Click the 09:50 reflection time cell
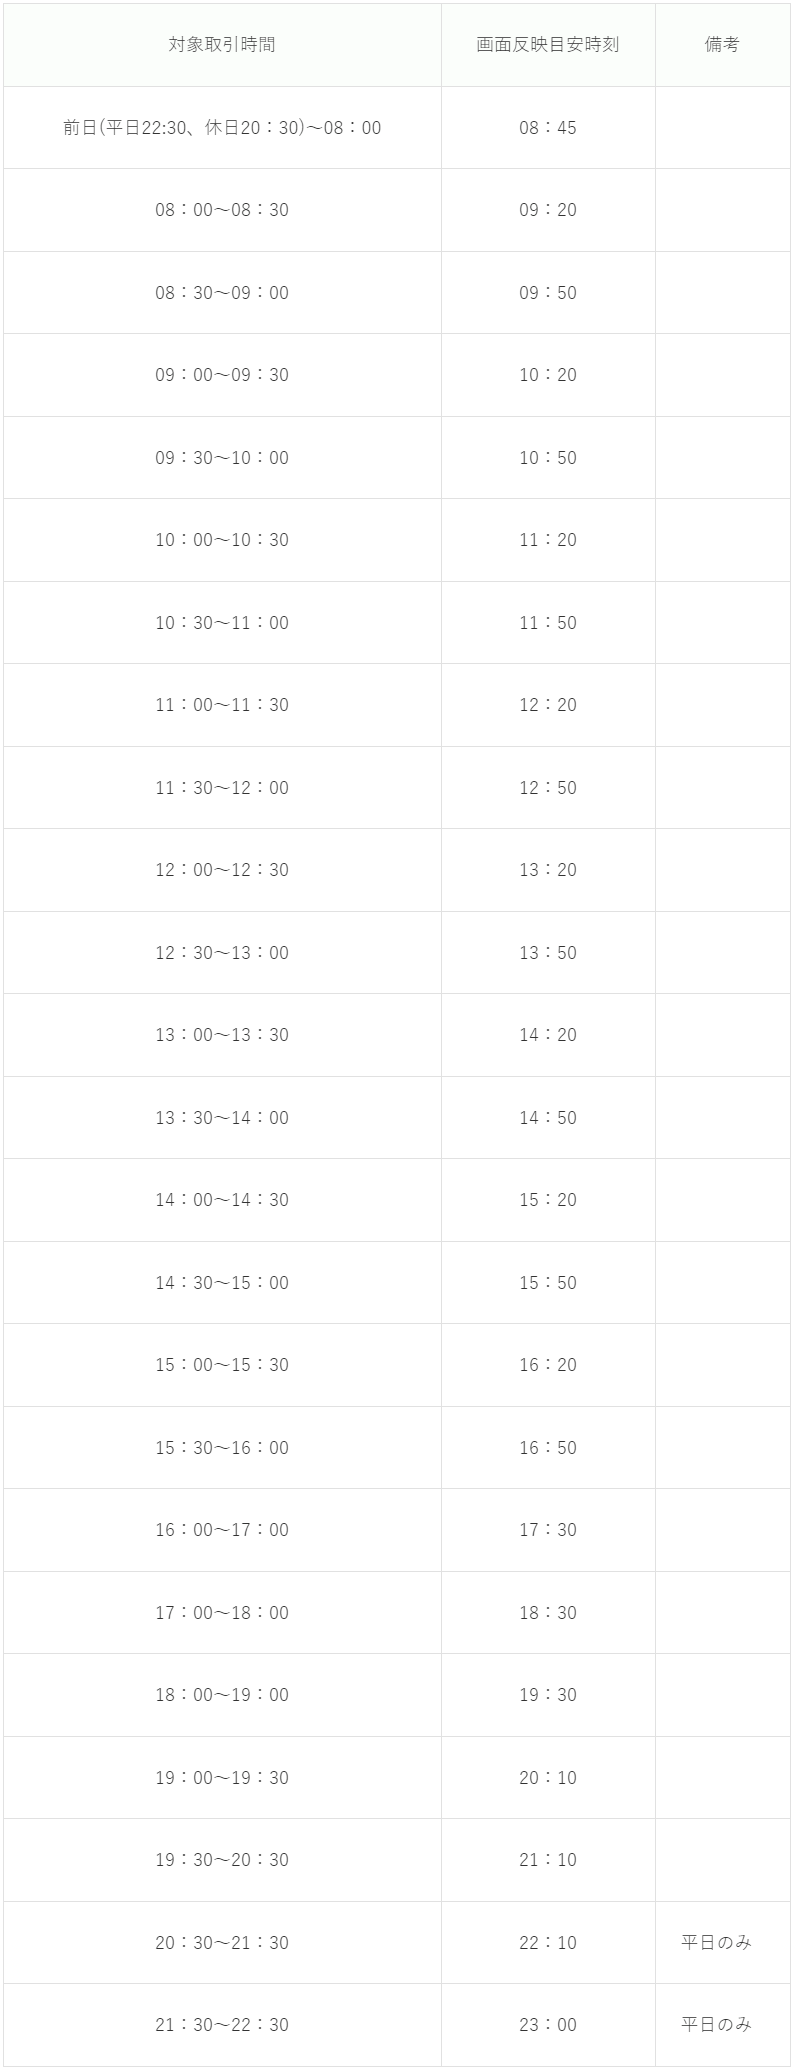Image resolution: width=794 pixels, height=2071 pixels. tap(548, 293)
